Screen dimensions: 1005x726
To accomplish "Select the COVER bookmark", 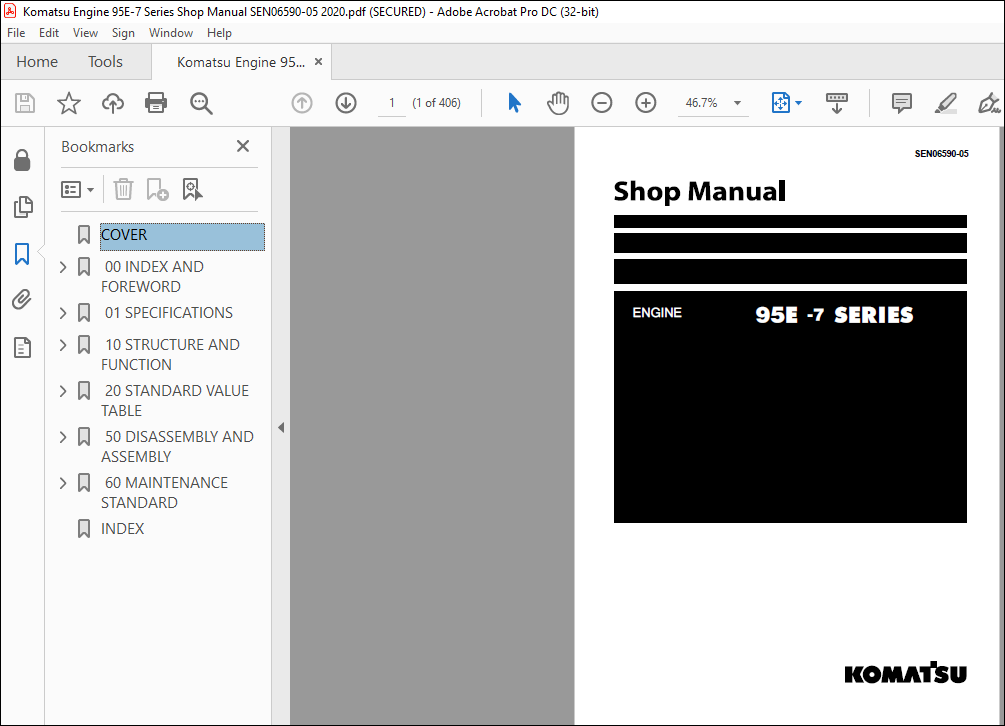I will 182,236.
